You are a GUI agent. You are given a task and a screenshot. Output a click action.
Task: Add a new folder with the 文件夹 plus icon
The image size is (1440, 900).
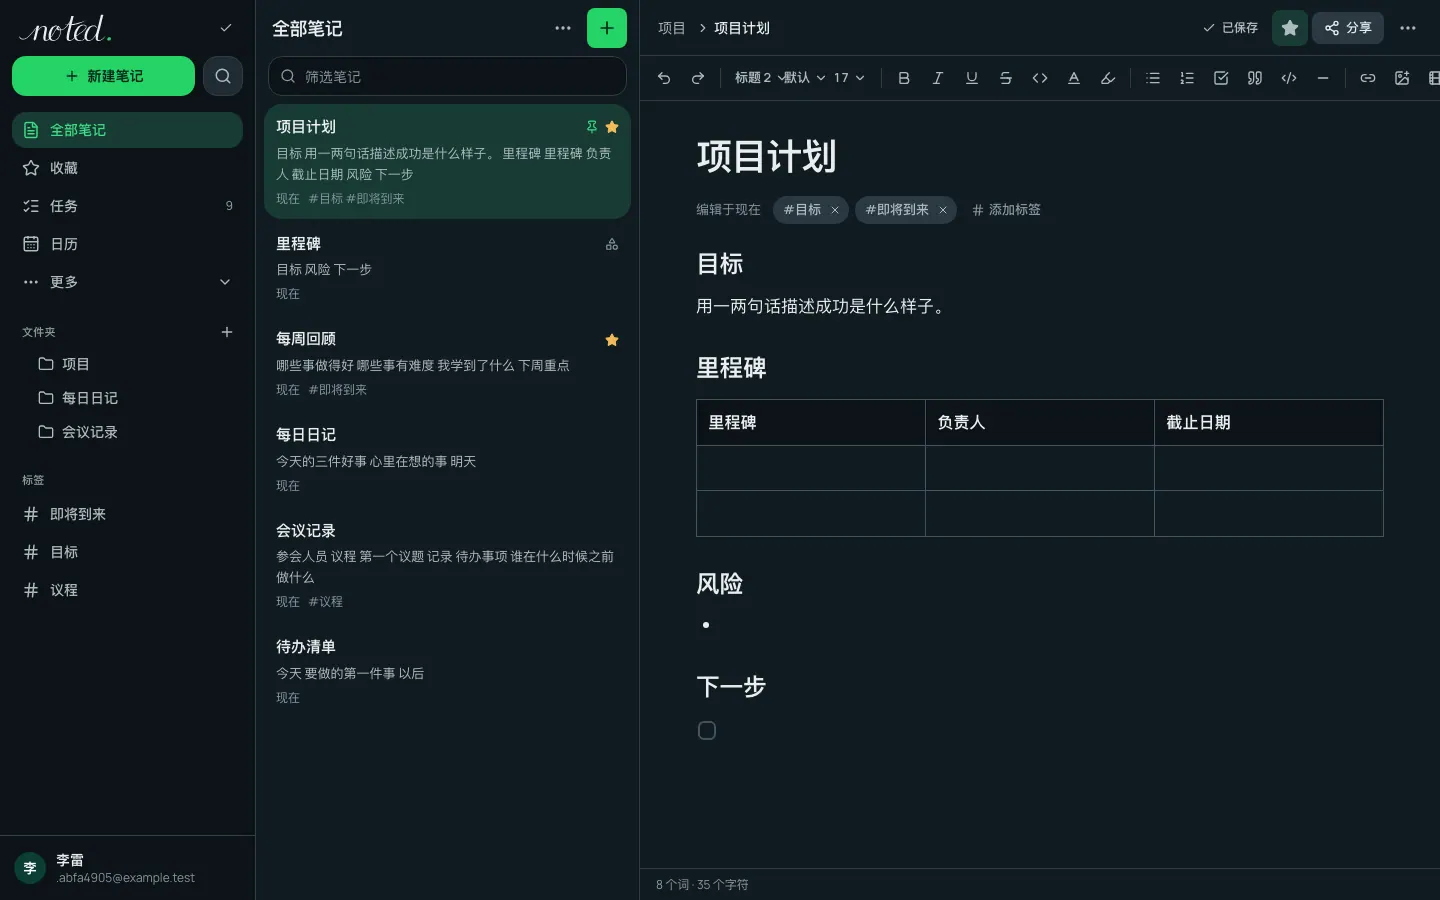[x=227, y=332]
